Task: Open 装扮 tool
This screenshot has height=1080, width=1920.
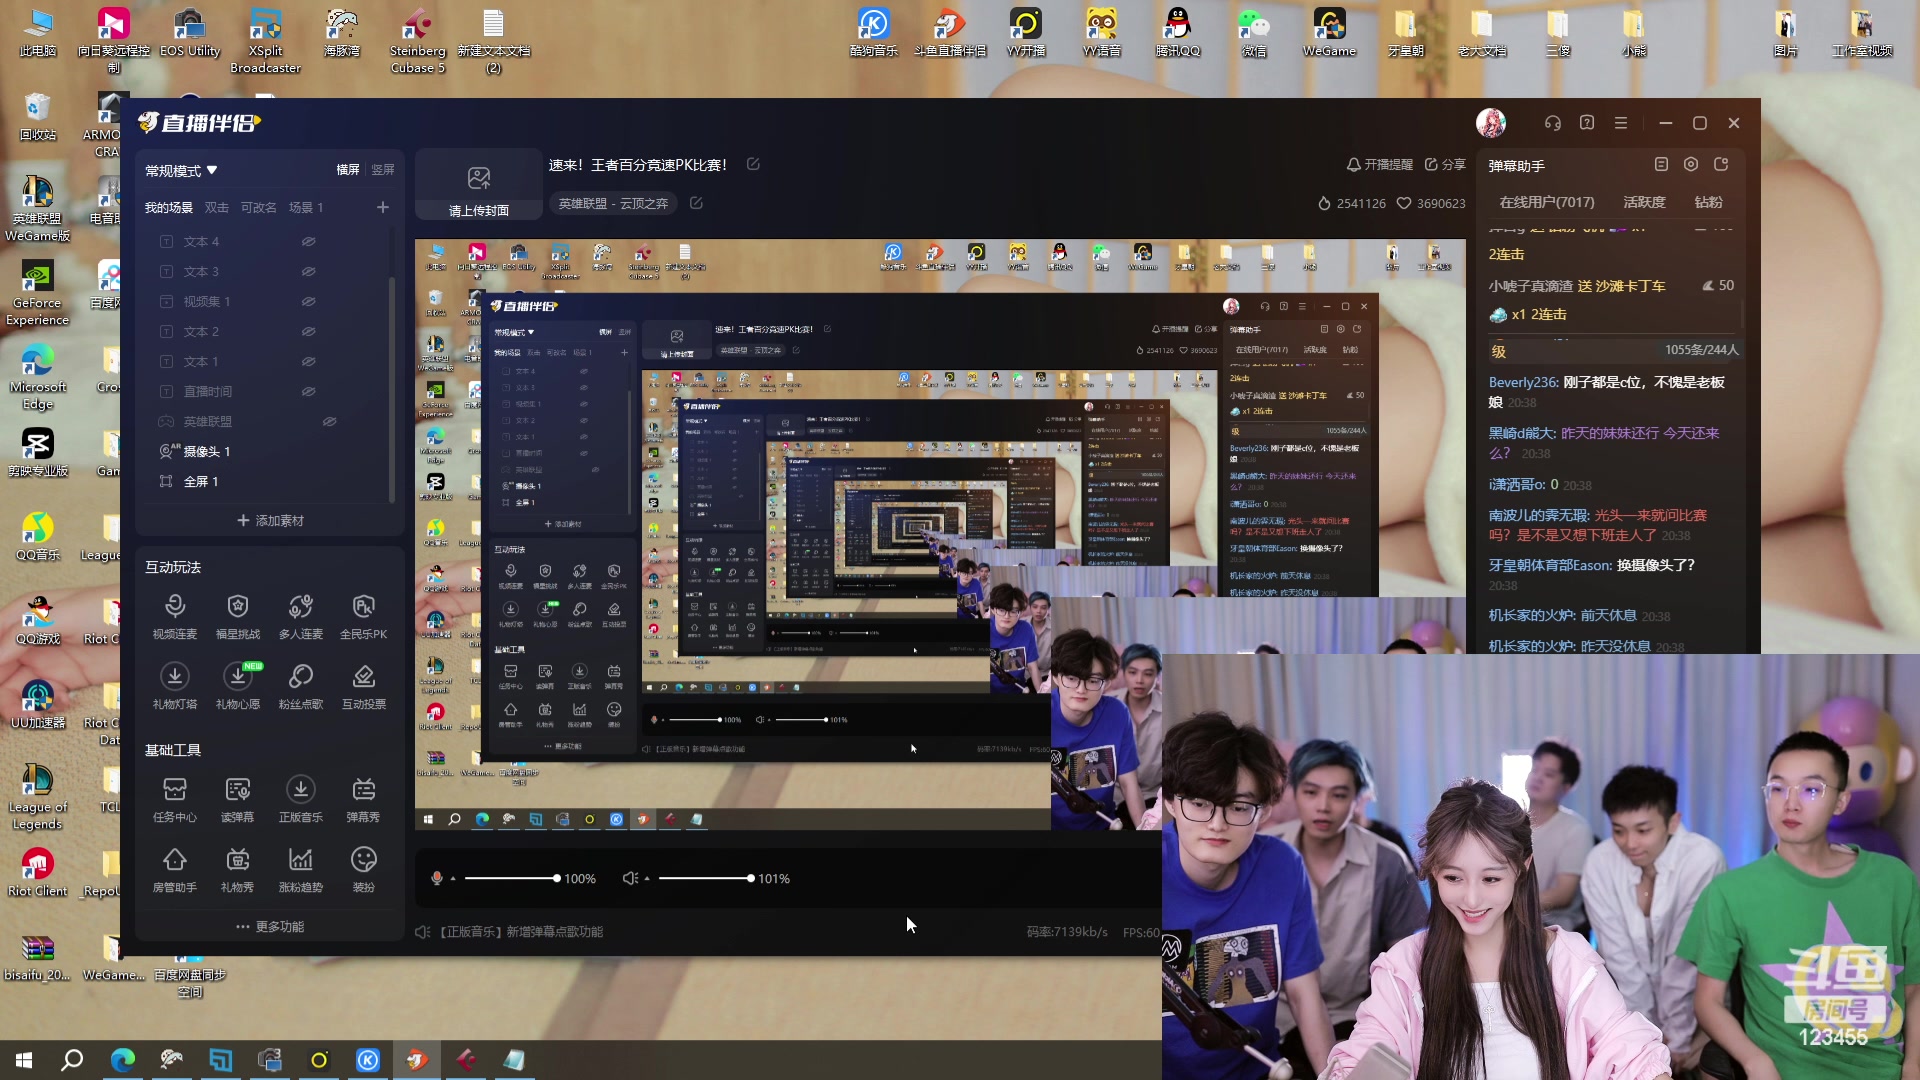Action: (x=364, y=869)
